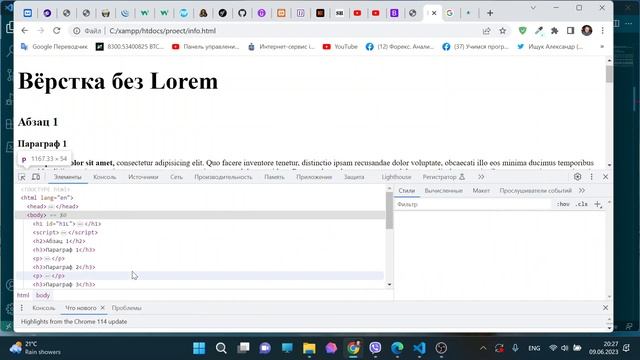Show more DevTools tabs via chevron after Регистратор

(481, 177)
